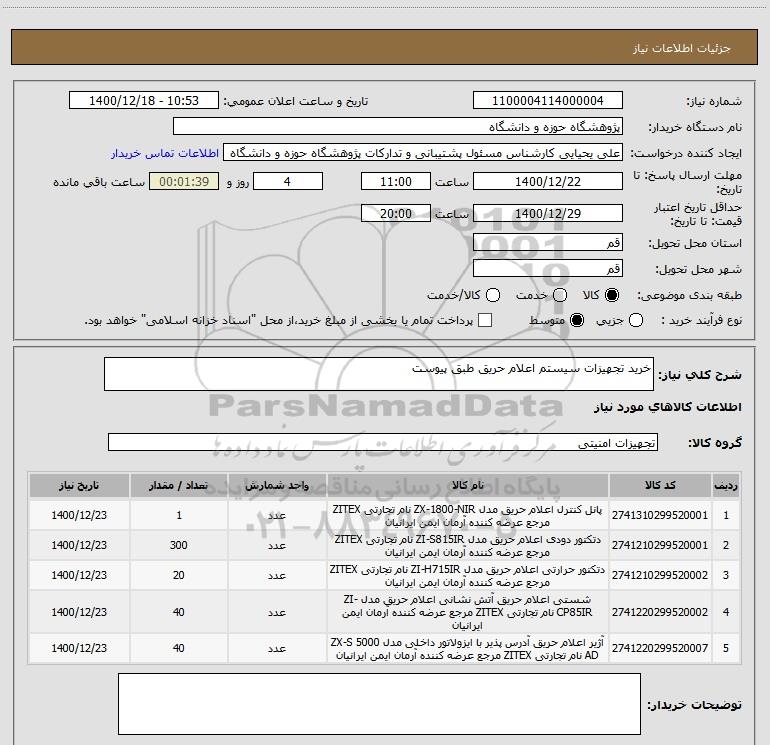The image size is (770, 745).
Task: Open the buyer contact info link
Action: click(165, 153)
